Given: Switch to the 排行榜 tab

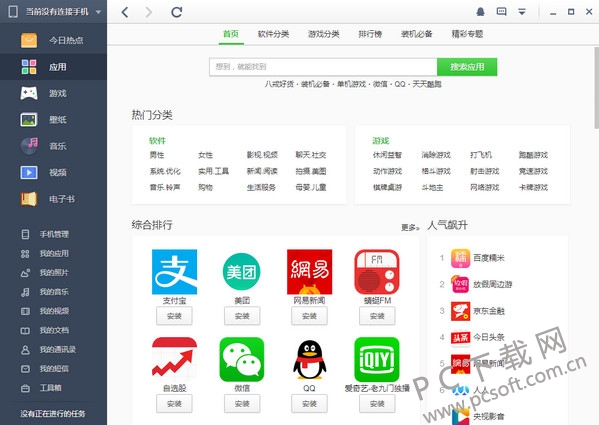Looking at the screenshot, I should (x=370, y=34).
